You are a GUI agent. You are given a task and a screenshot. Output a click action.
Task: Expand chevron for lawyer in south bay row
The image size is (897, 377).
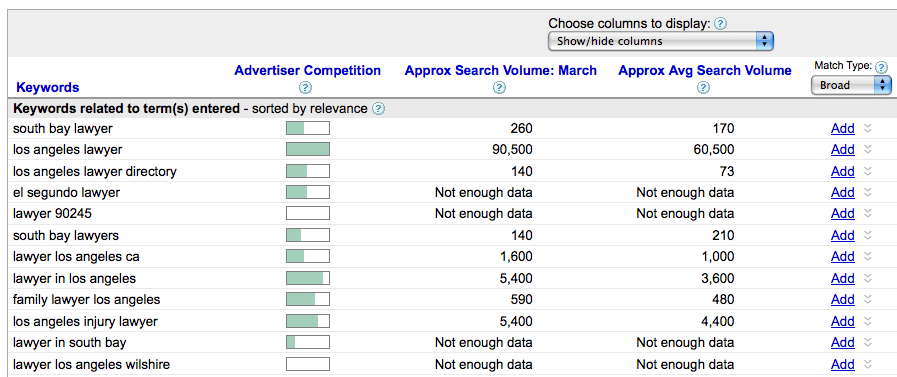pyautogui.click(x=868, y=342)
